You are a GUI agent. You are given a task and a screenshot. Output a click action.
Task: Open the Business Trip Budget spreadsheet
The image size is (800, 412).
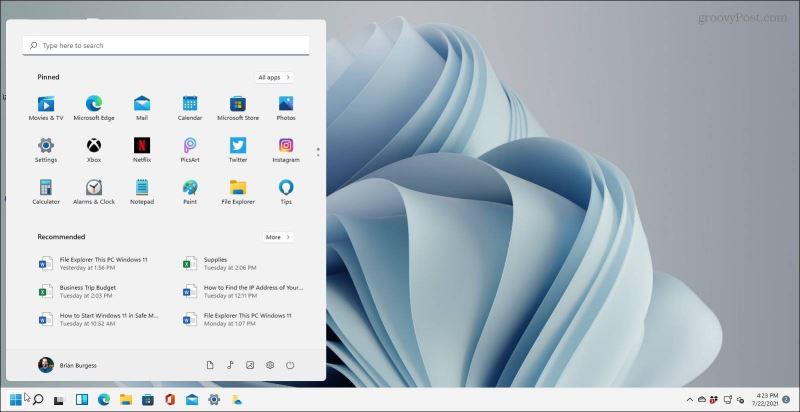85,291
